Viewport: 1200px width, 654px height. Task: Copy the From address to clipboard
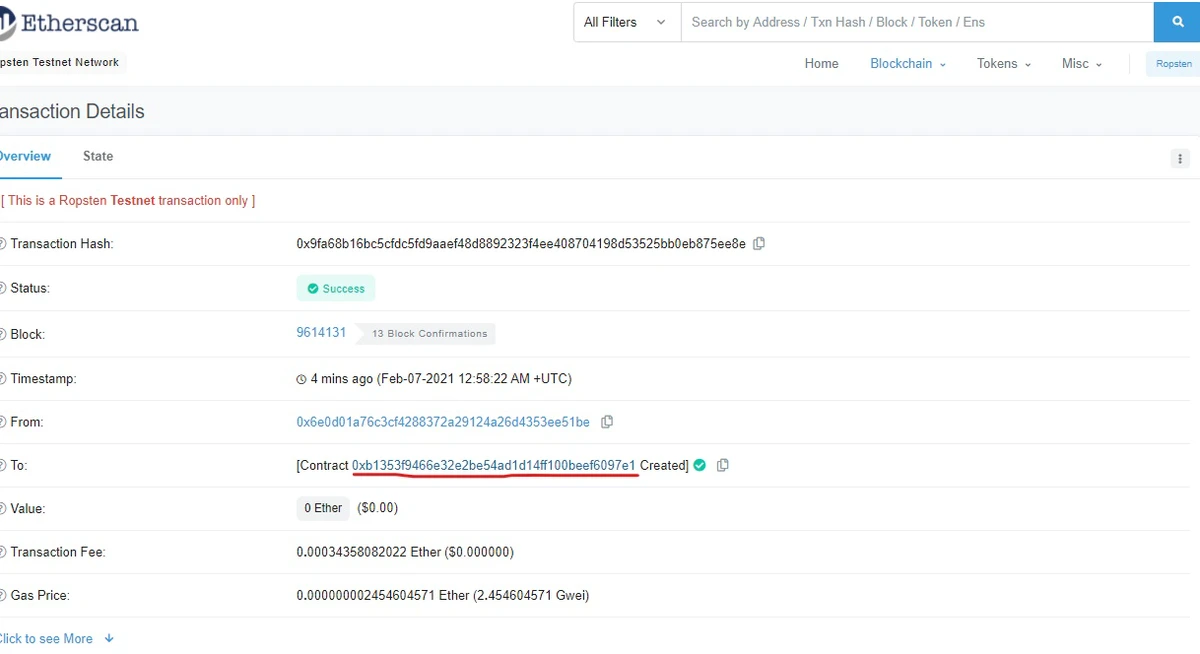click(x=607, y=422)
